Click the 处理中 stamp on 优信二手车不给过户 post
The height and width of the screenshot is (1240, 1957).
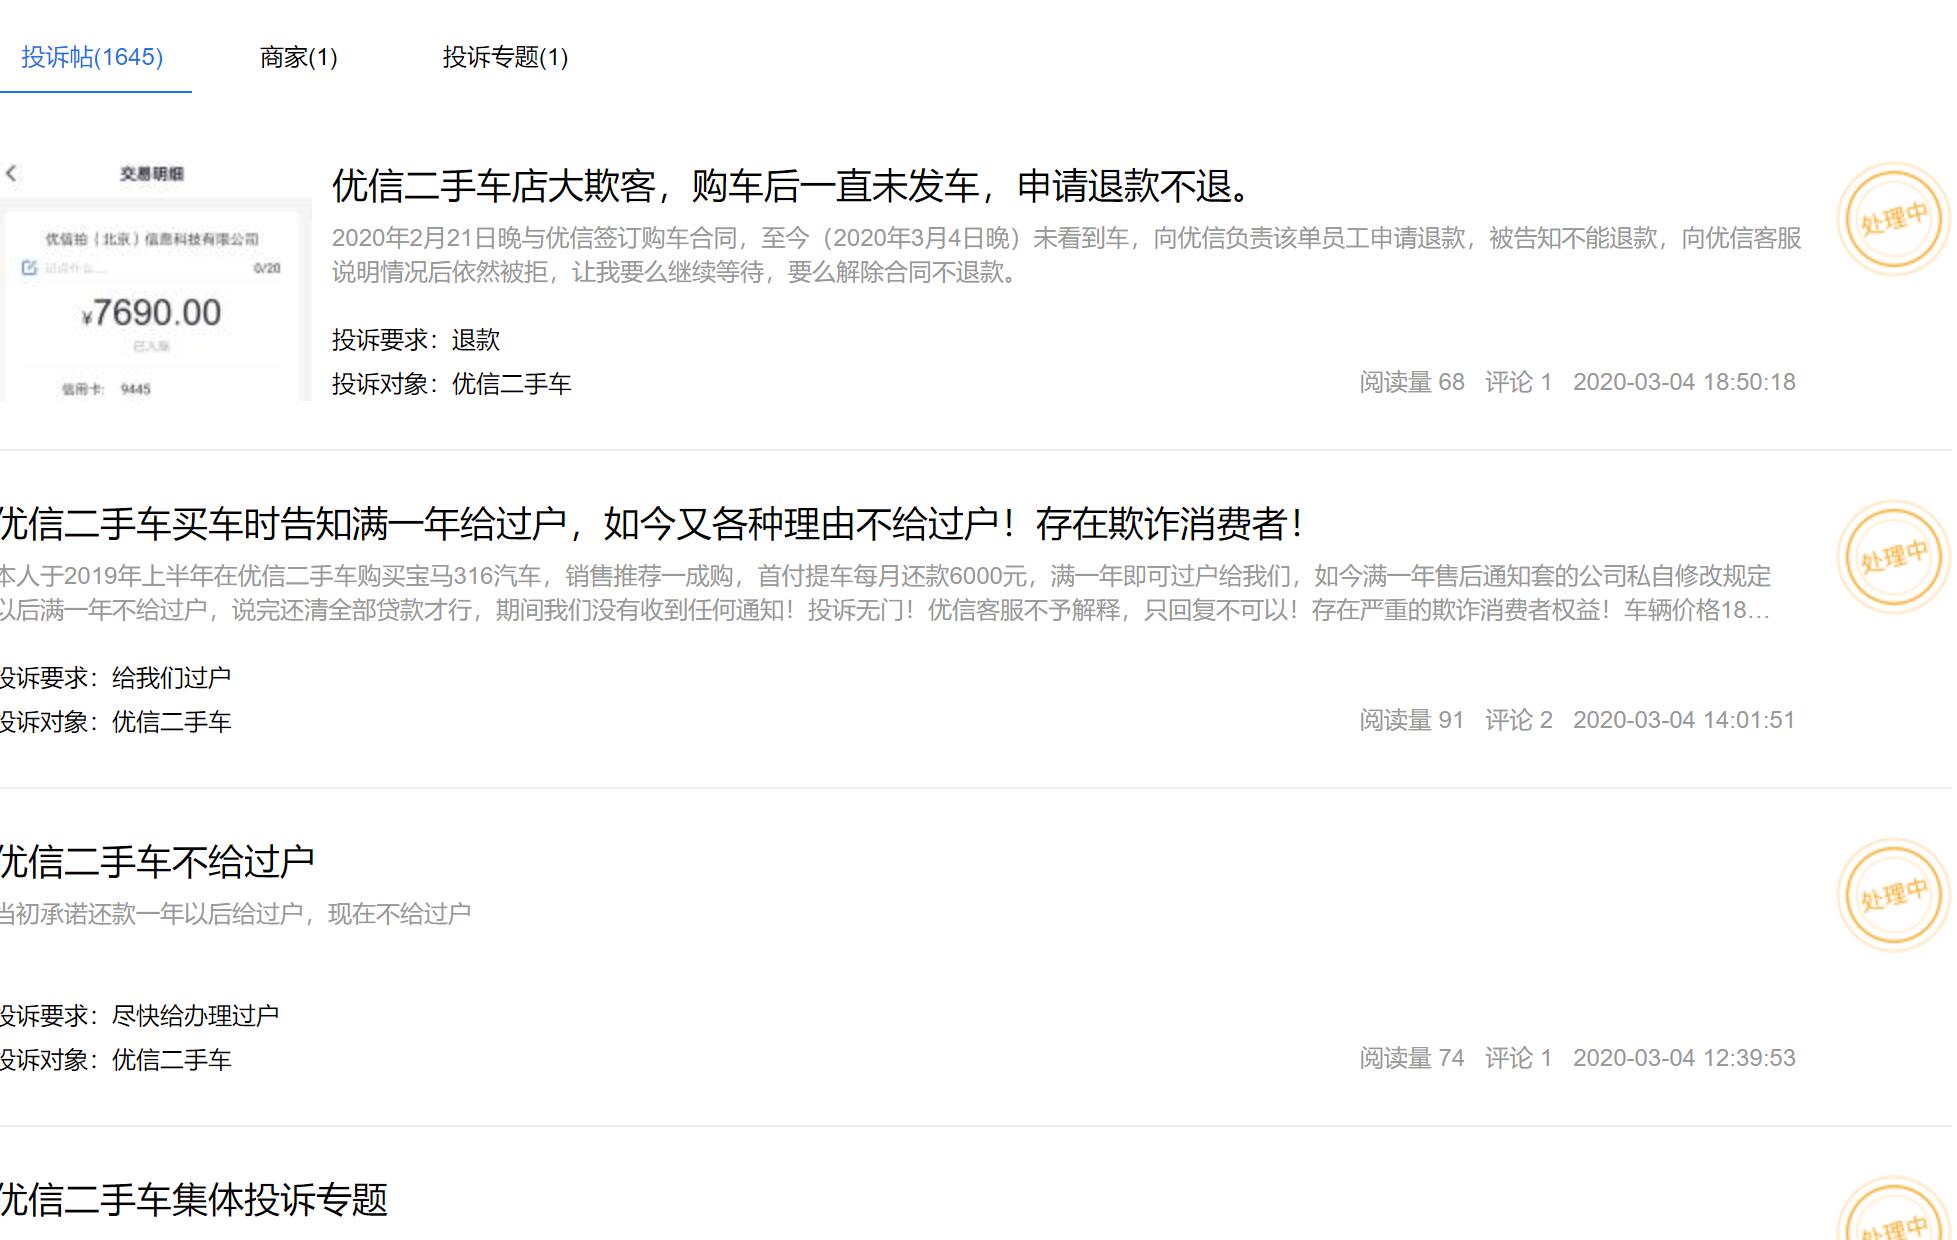[1893, 895]
